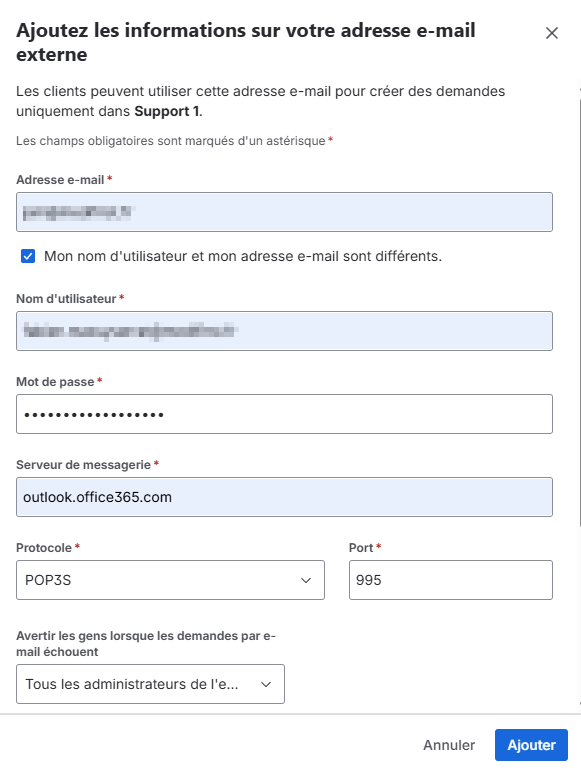
Task: Focus the Adresse e-mail input field
Action: pos(284,212)
